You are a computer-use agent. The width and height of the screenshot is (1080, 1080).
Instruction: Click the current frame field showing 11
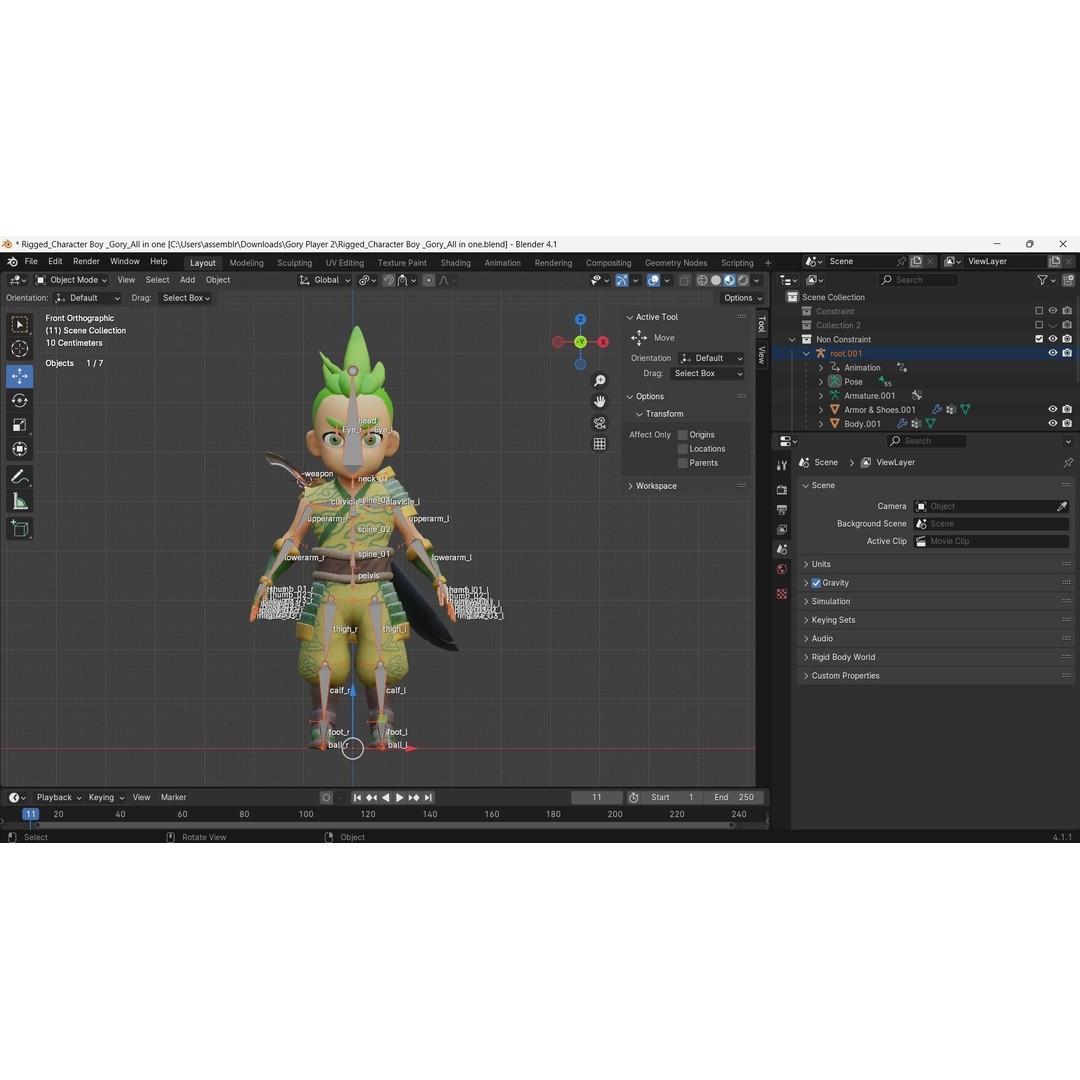pyautogui.click(x=596, y=798)
